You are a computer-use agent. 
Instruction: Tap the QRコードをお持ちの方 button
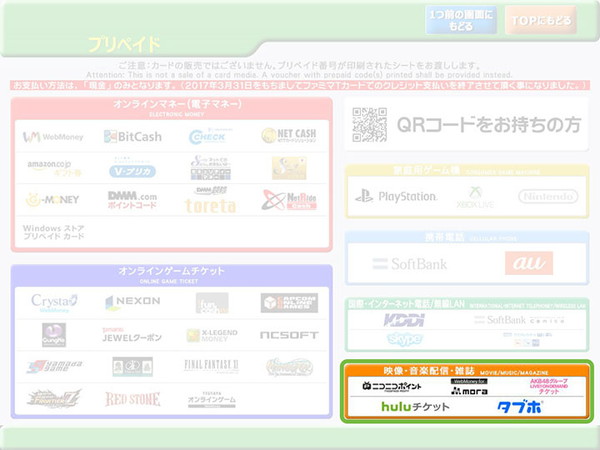[466, 124]
